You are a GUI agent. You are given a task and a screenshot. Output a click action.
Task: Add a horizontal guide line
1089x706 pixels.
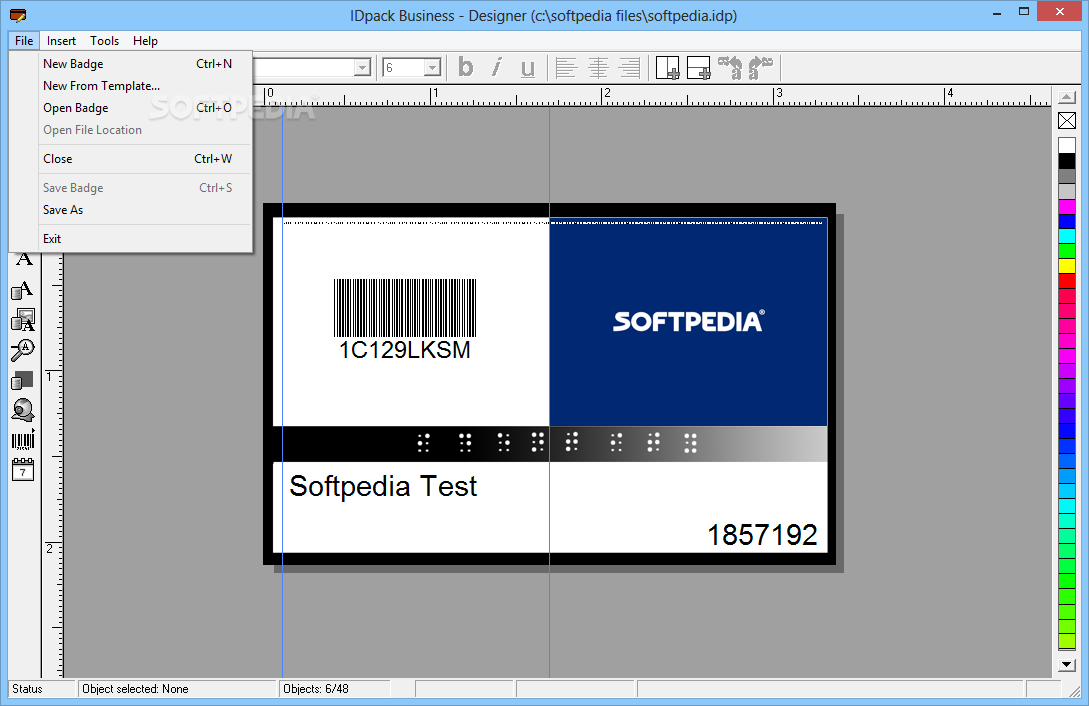click(x=699, y=67)
